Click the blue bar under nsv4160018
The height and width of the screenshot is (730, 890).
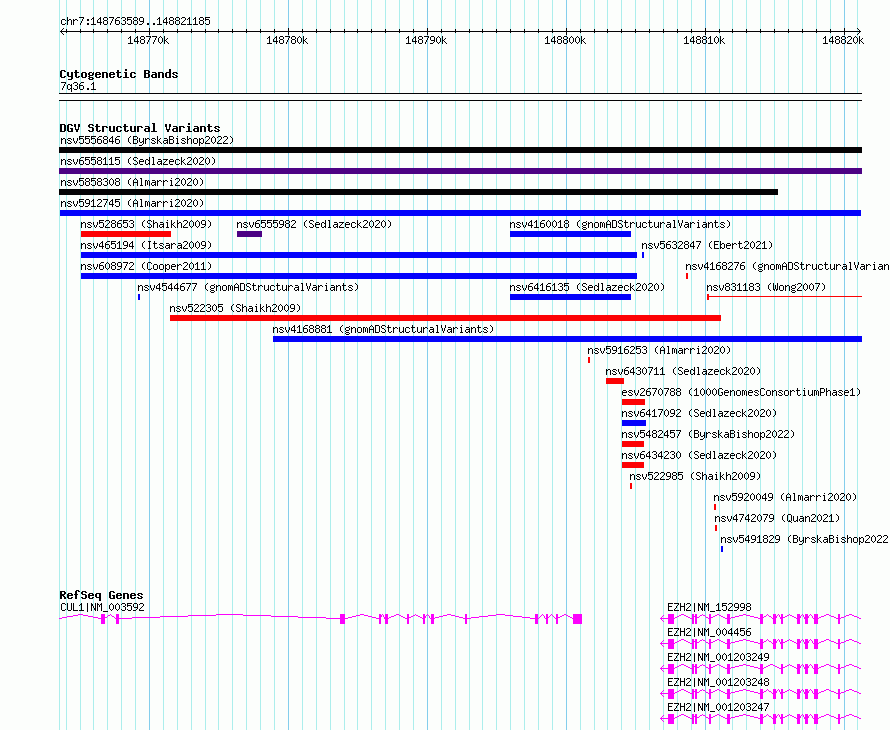570,234
